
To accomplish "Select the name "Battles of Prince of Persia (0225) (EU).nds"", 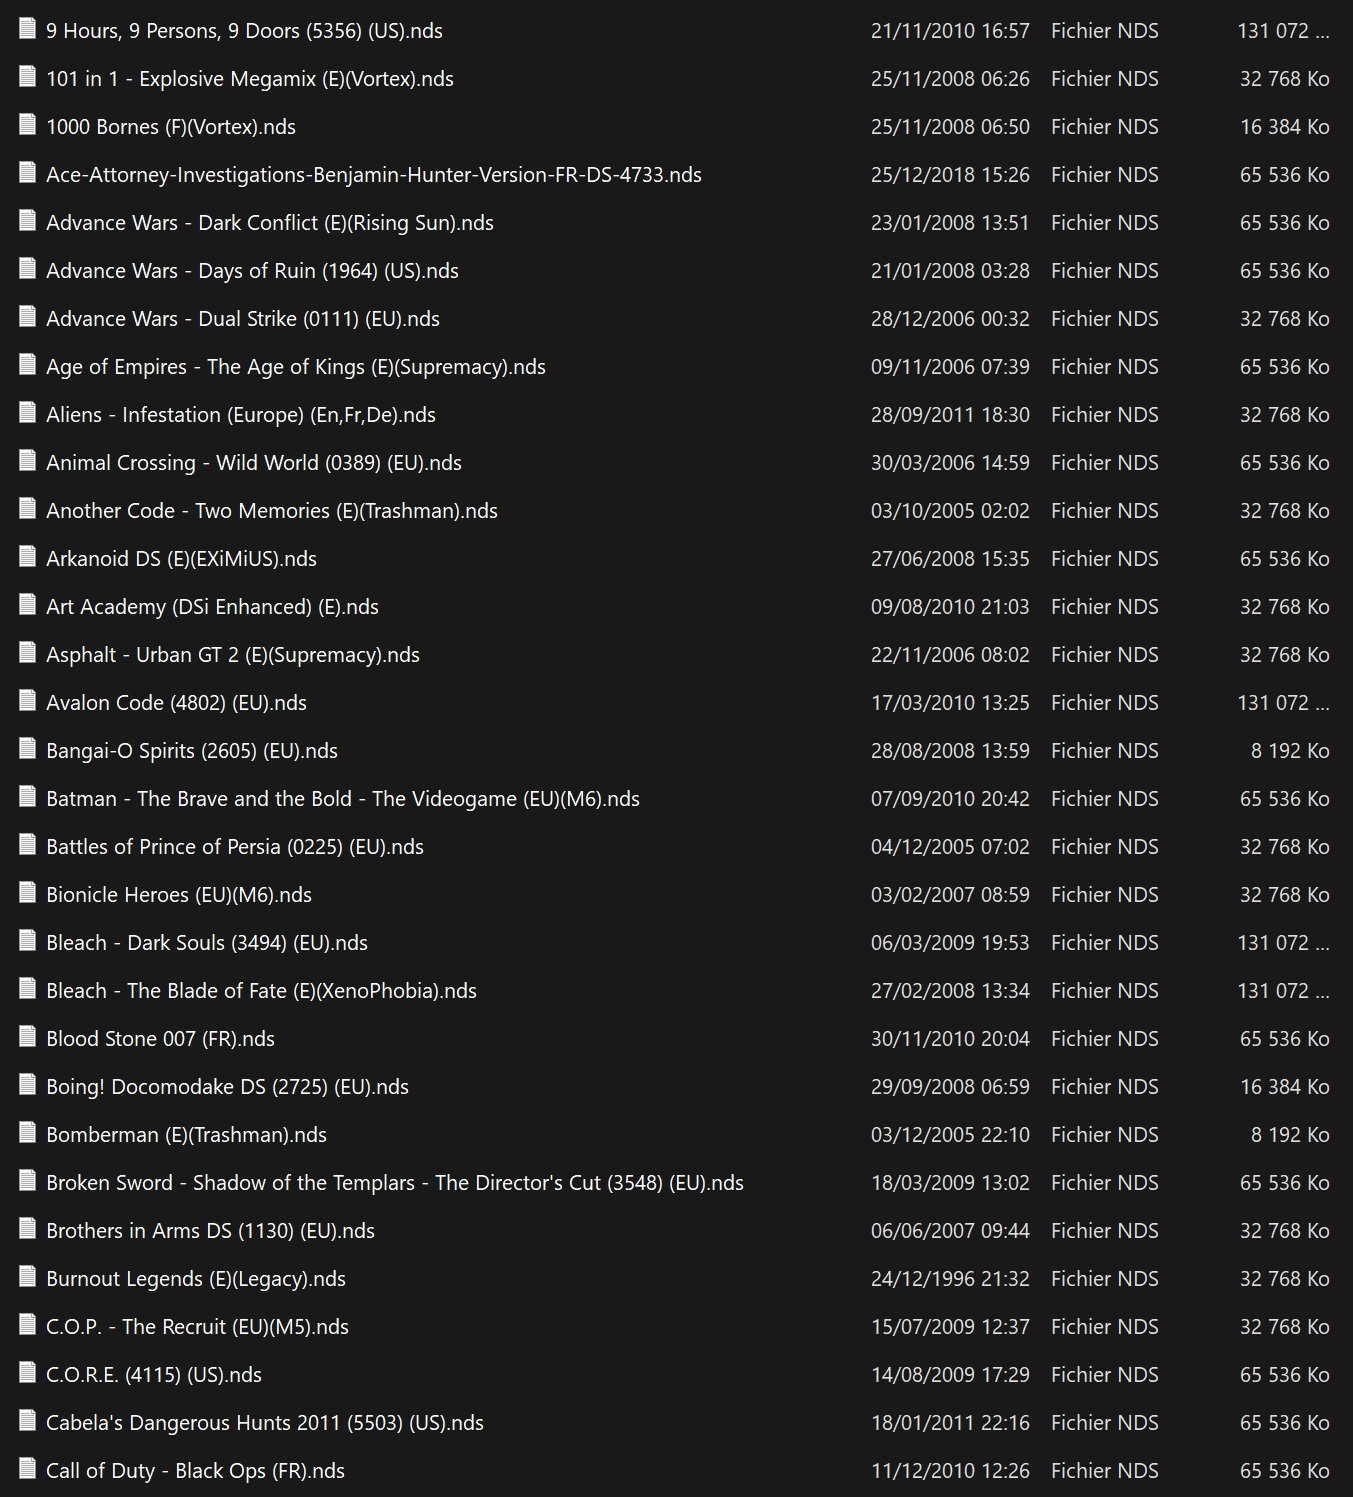I will tap(235, 847).
